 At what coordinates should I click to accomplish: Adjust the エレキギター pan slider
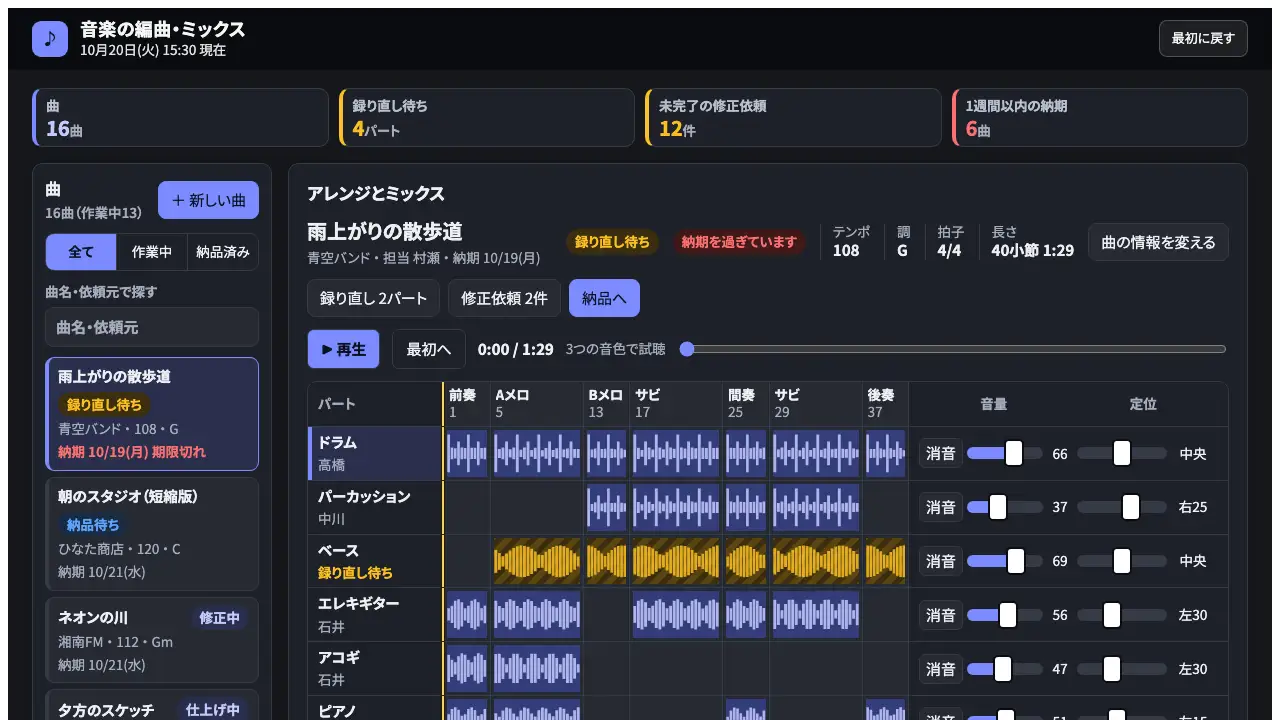pyautogui.click(x=1122, y=615)
